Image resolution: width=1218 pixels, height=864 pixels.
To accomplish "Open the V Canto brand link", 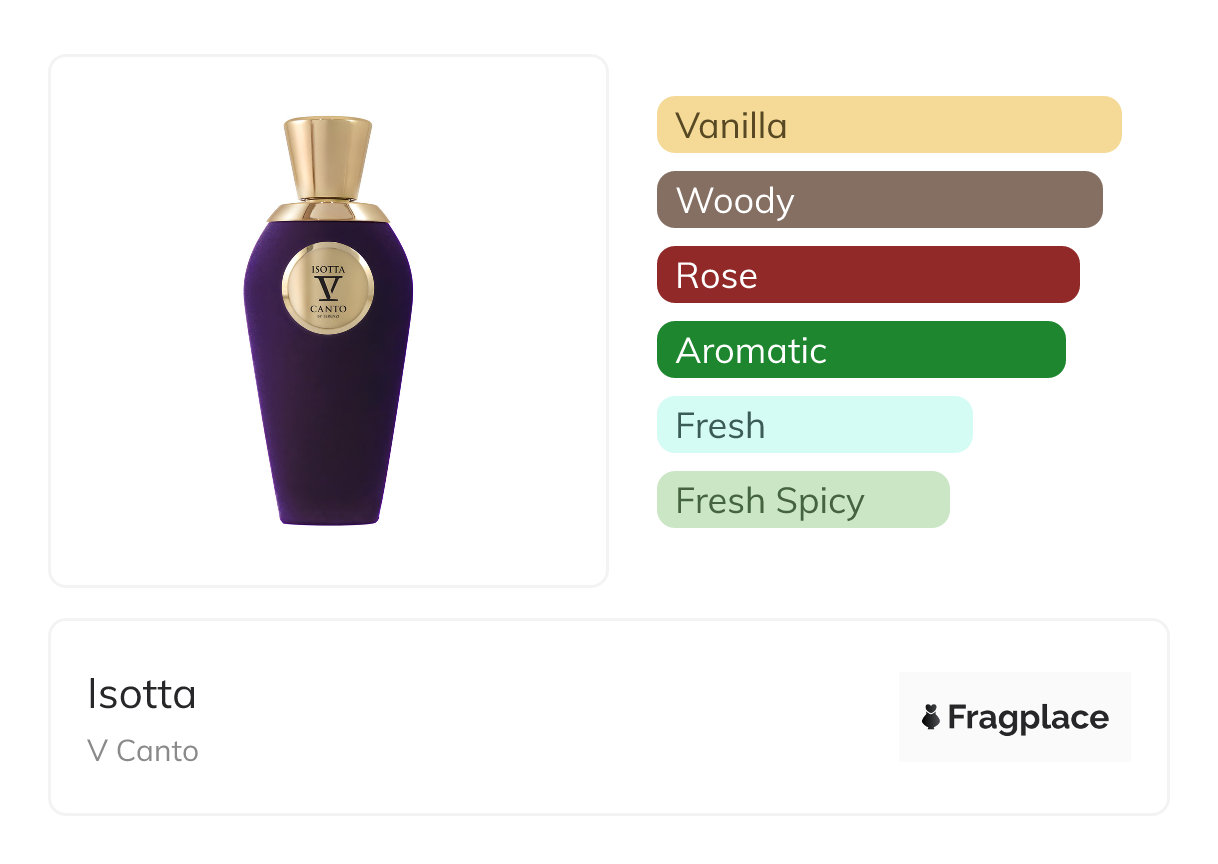I will (x=143, y=751).
